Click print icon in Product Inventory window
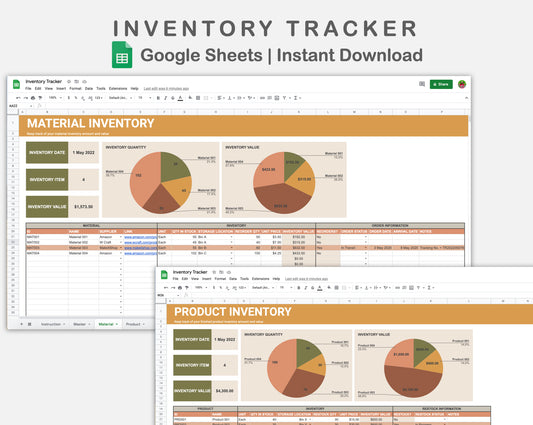The height and width of the screenshot is (425, 533). point(180,288)
